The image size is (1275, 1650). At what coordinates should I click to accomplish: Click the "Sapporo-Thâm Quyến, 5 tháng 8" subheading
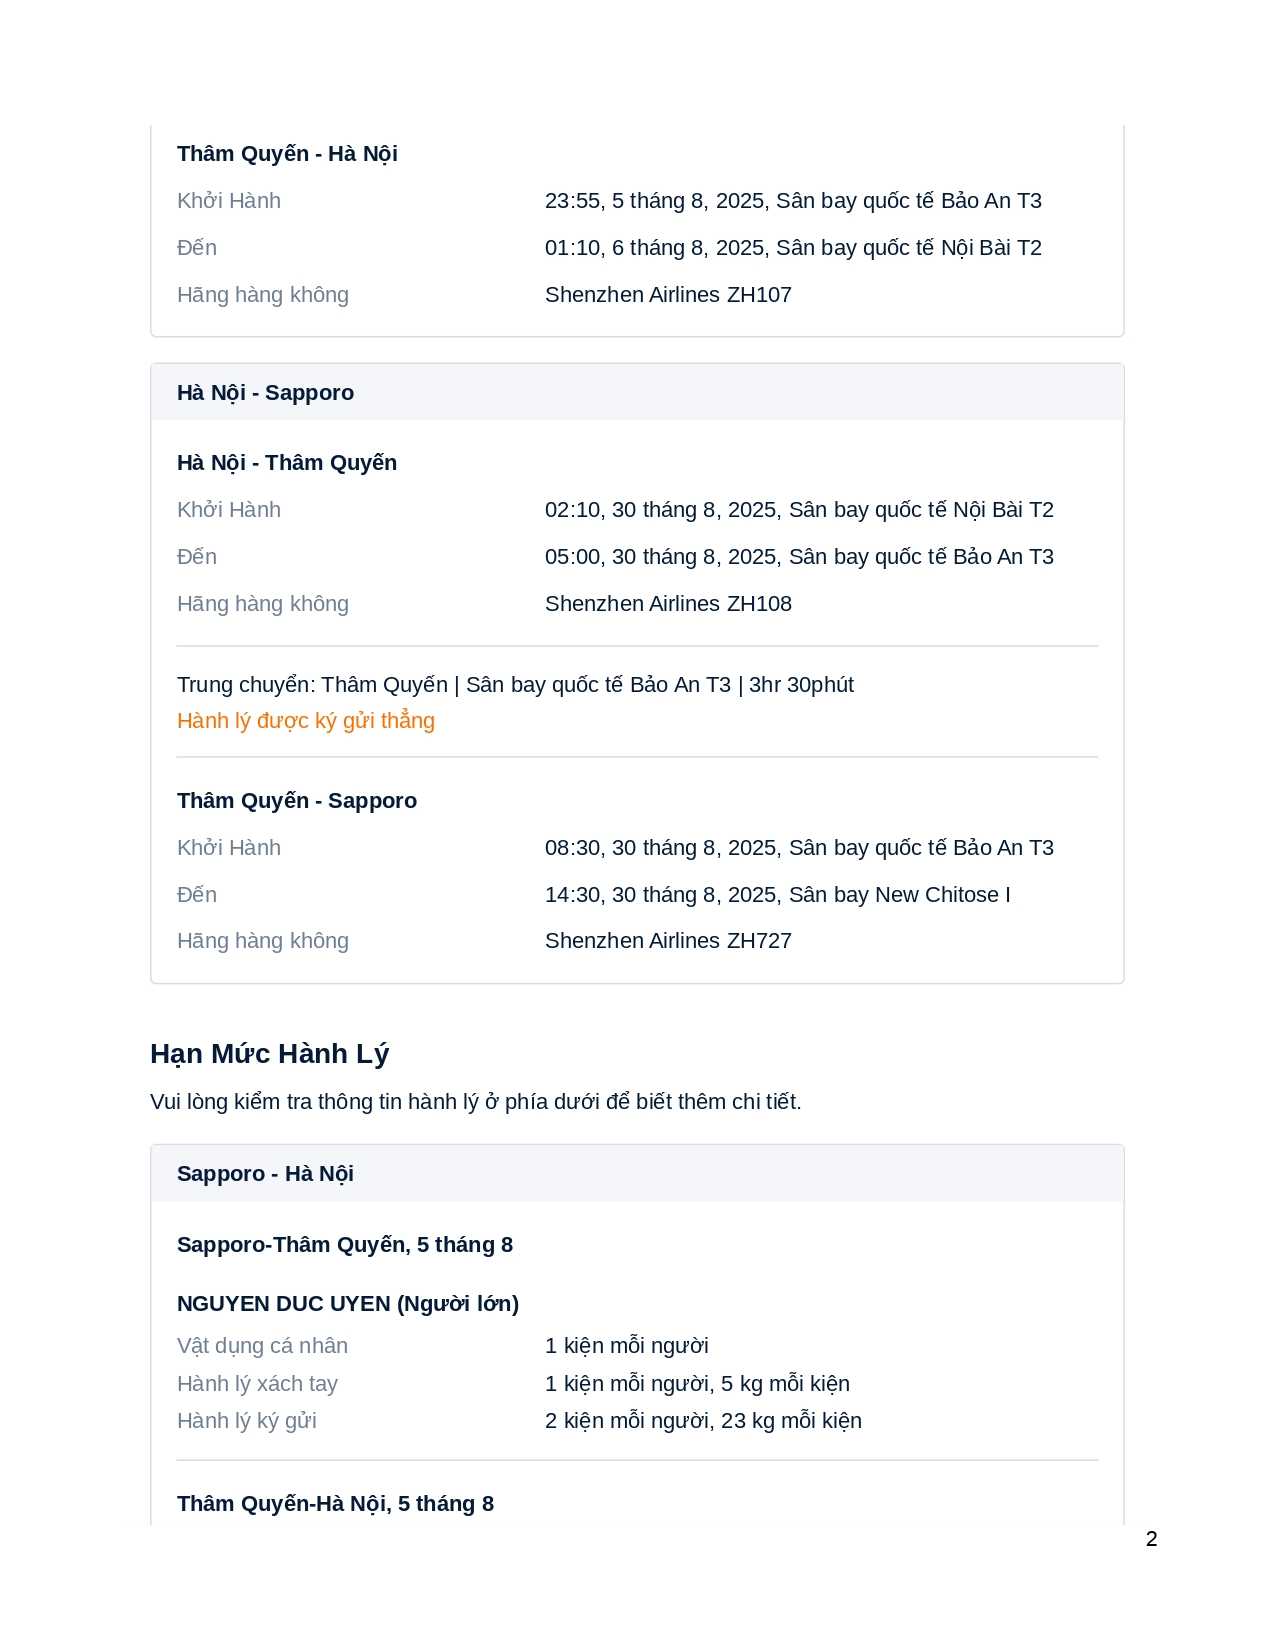click(345, 1245)
